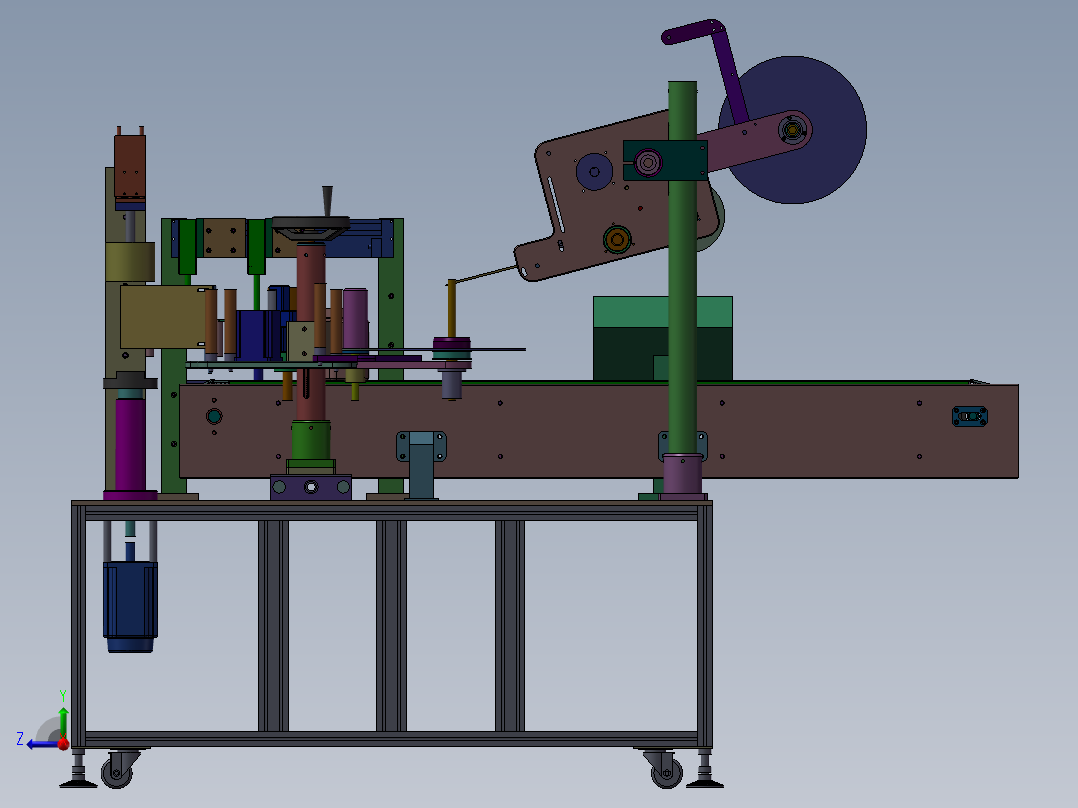Select the reddish-brown block atop left post
Screen dimensions: 1078x808
pos(130,166)
